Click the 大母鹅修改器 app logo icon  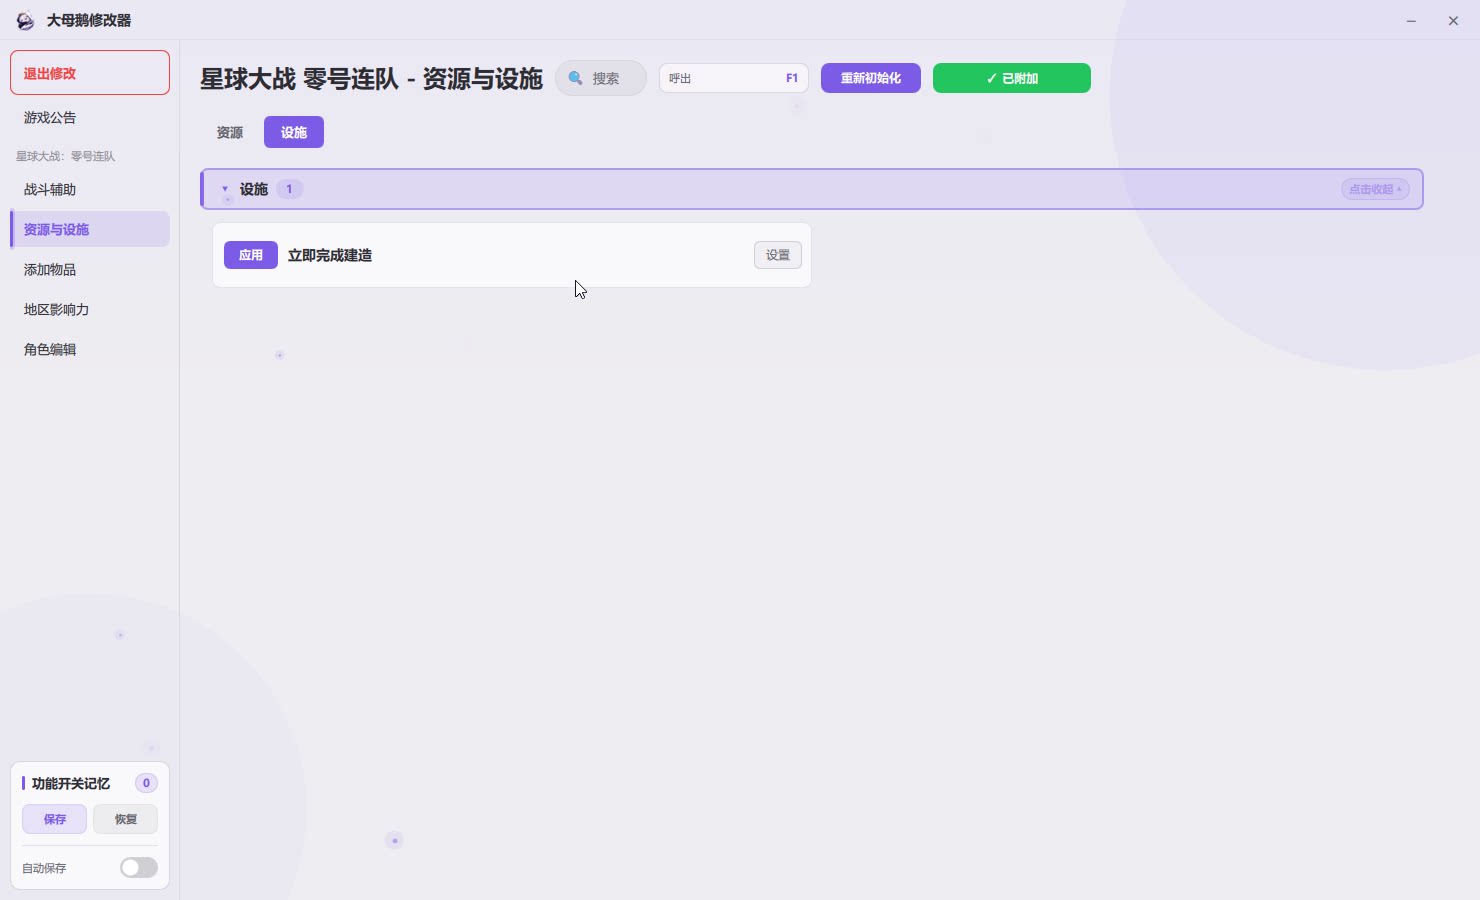coord(25,21)
